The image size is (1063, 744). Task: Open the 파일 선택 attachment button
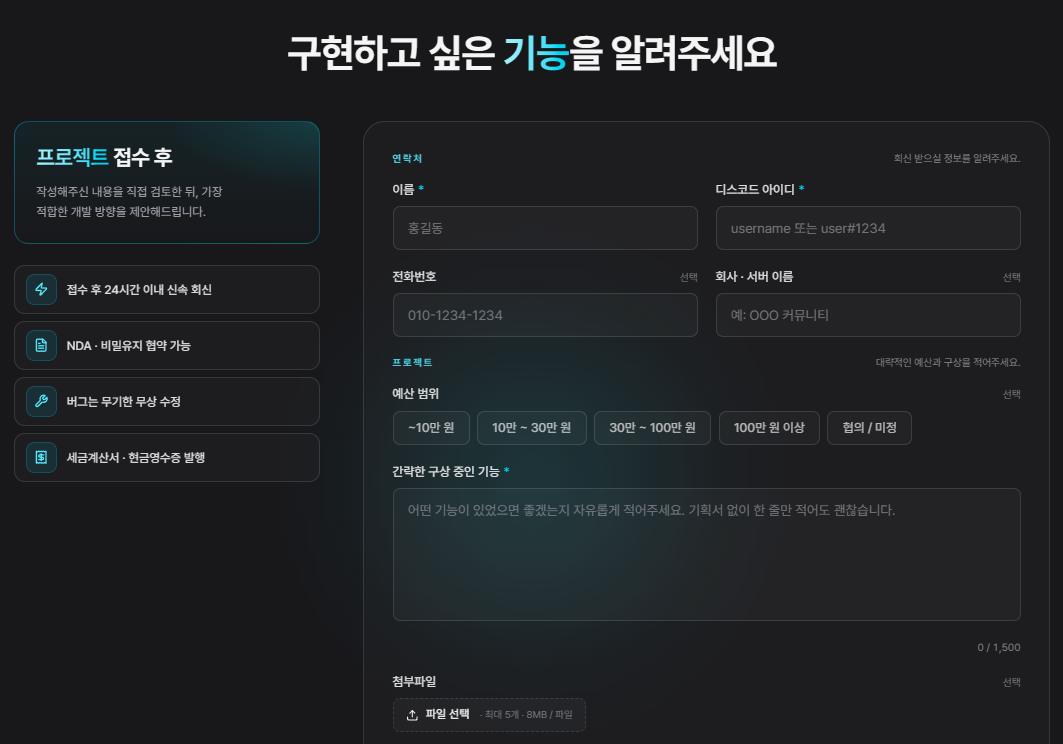tap(489, 715)
